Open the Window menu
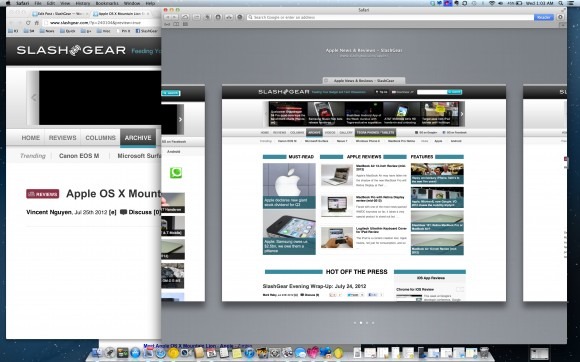This screenshot has height=362, width=580. pos(132,3)
